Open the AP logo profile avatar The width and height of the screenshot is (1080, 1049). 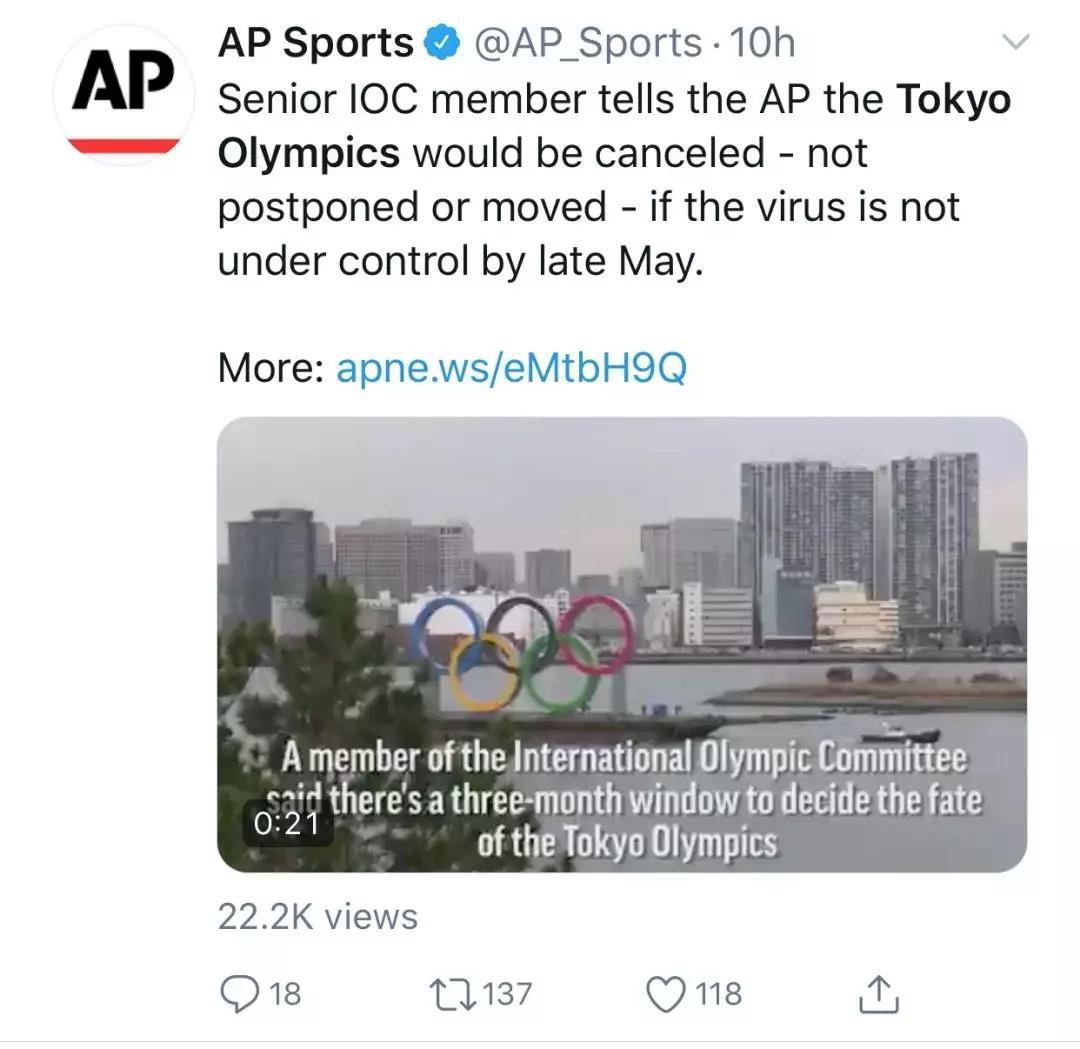pyautogui.click(x=125, y=95)
